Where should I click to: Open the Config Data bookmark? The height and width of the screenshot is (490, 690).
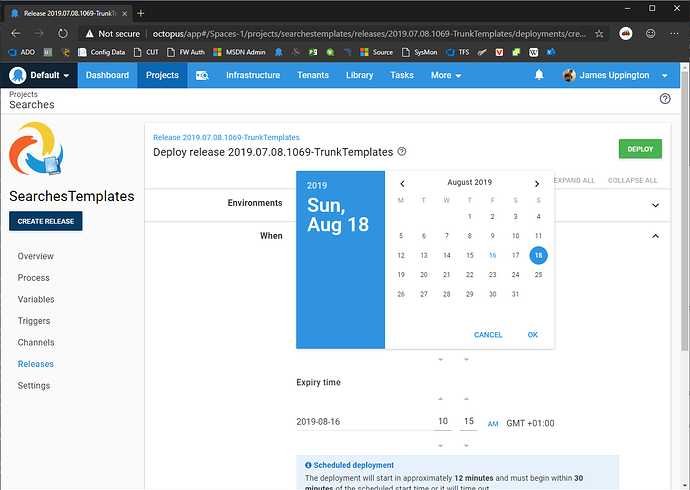tap(102, 52)
